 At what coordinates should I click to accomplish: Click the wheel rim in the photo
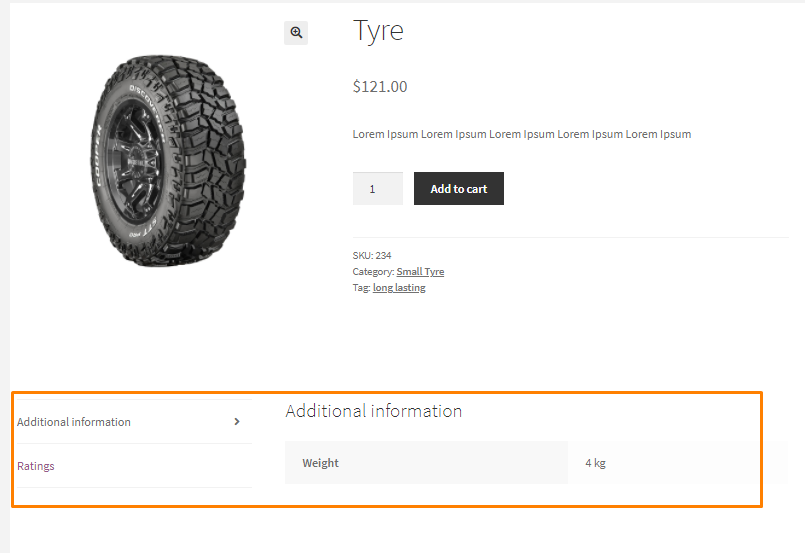(135, 162)
